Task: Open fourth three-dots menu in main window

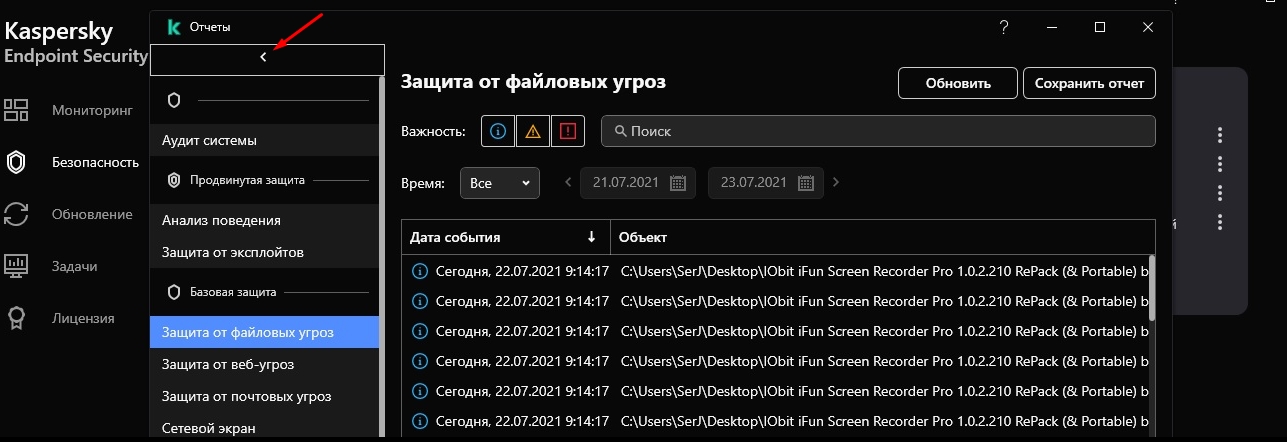Action: (x=1220, y=222)
